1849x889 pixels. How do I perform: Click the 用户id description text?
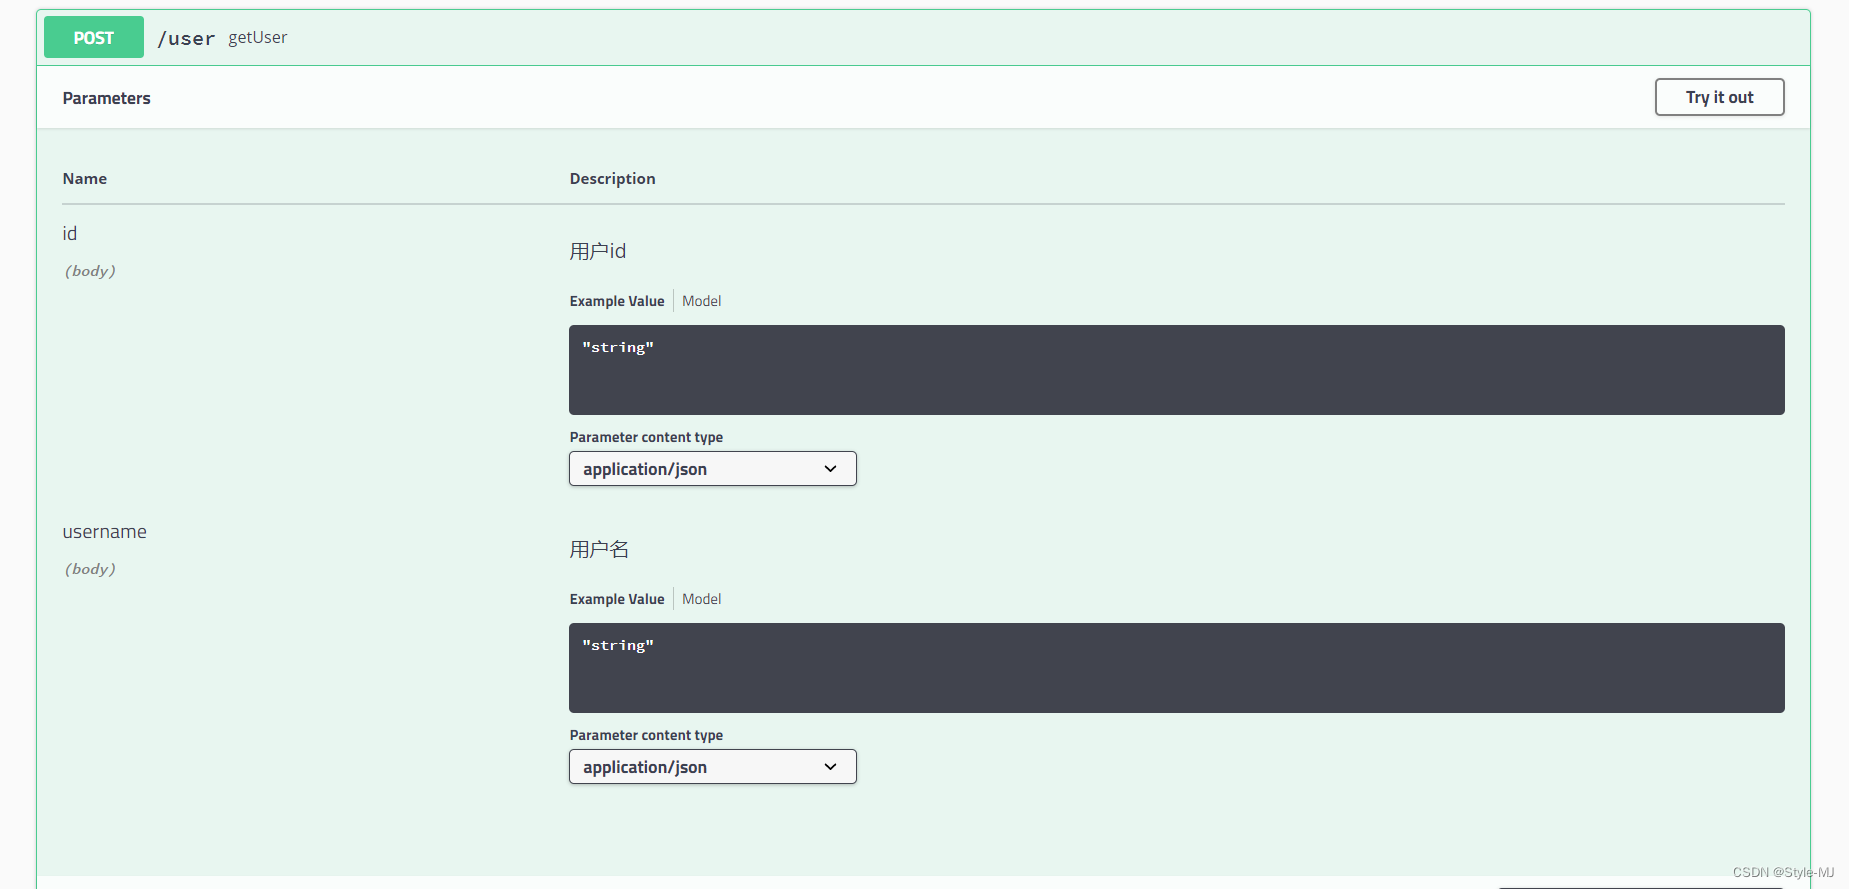pos(597,251)
